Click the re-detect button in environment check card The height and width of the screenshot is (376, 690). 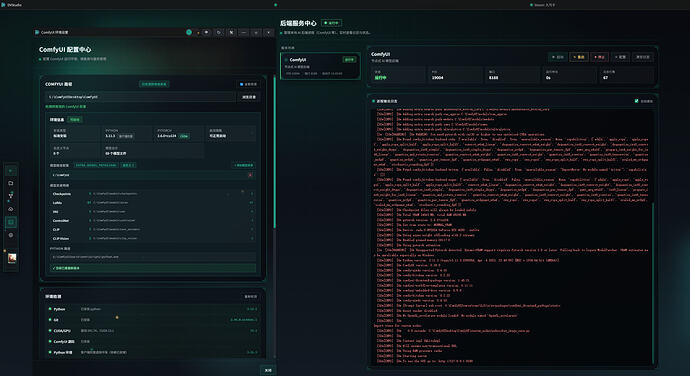point(251,296)
